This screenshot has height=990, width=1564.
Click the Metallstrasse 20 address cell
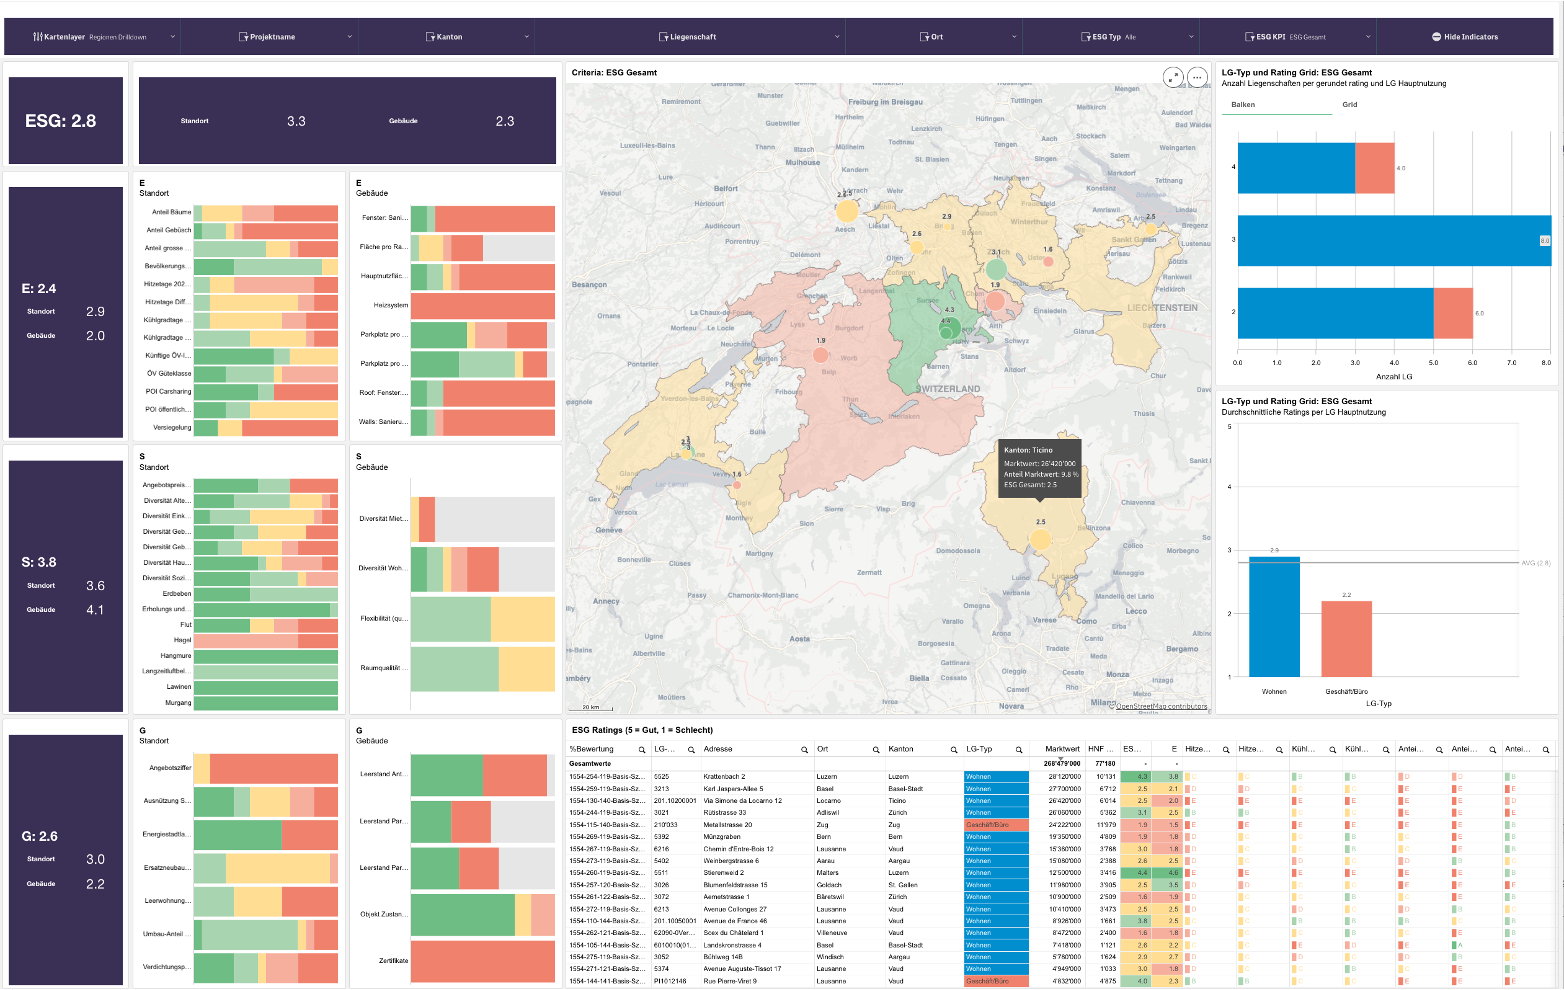coord(727,825)
